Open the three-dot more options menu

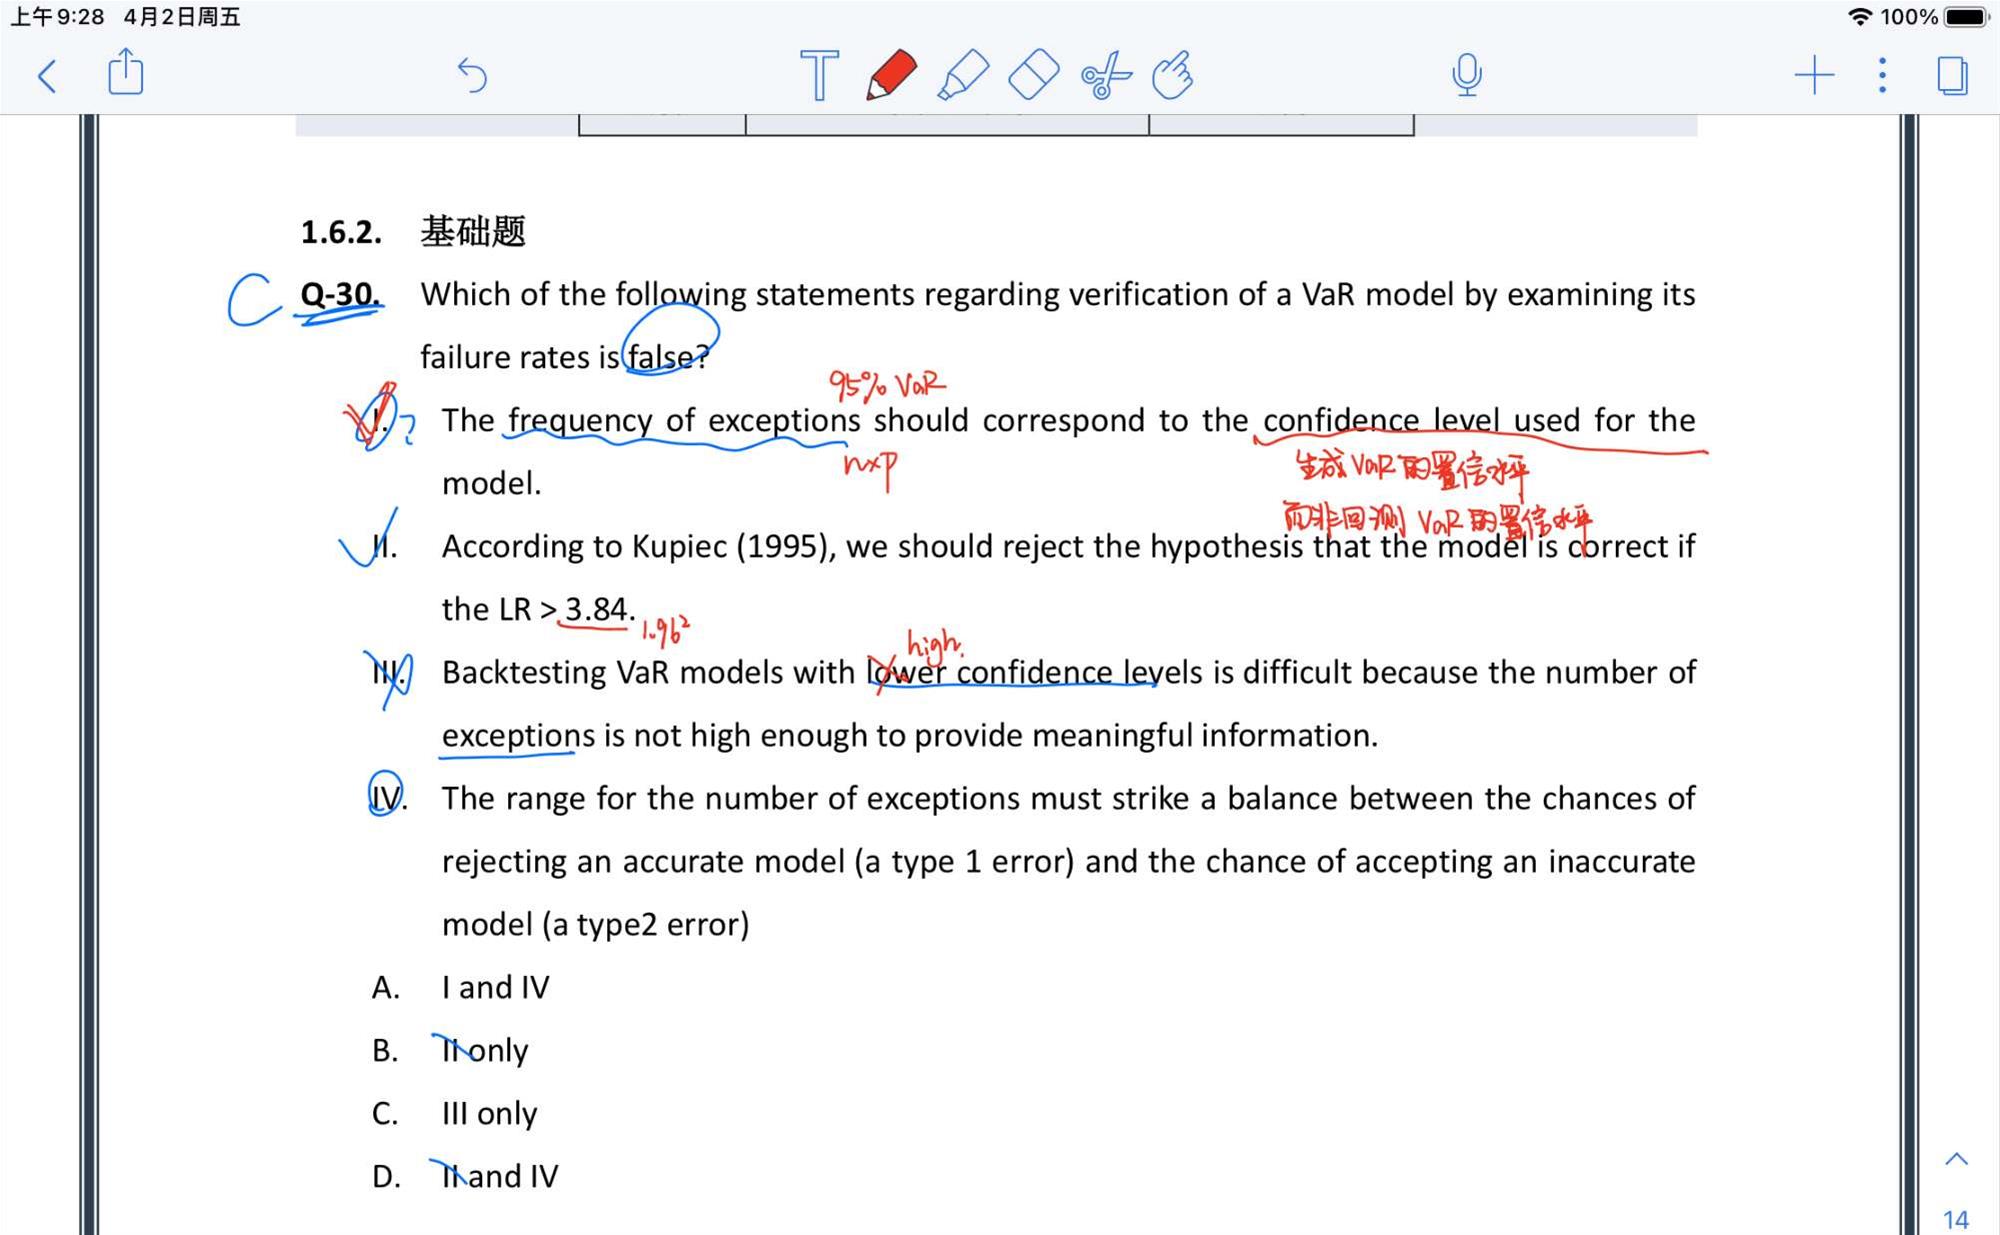tap(1882, 76)
